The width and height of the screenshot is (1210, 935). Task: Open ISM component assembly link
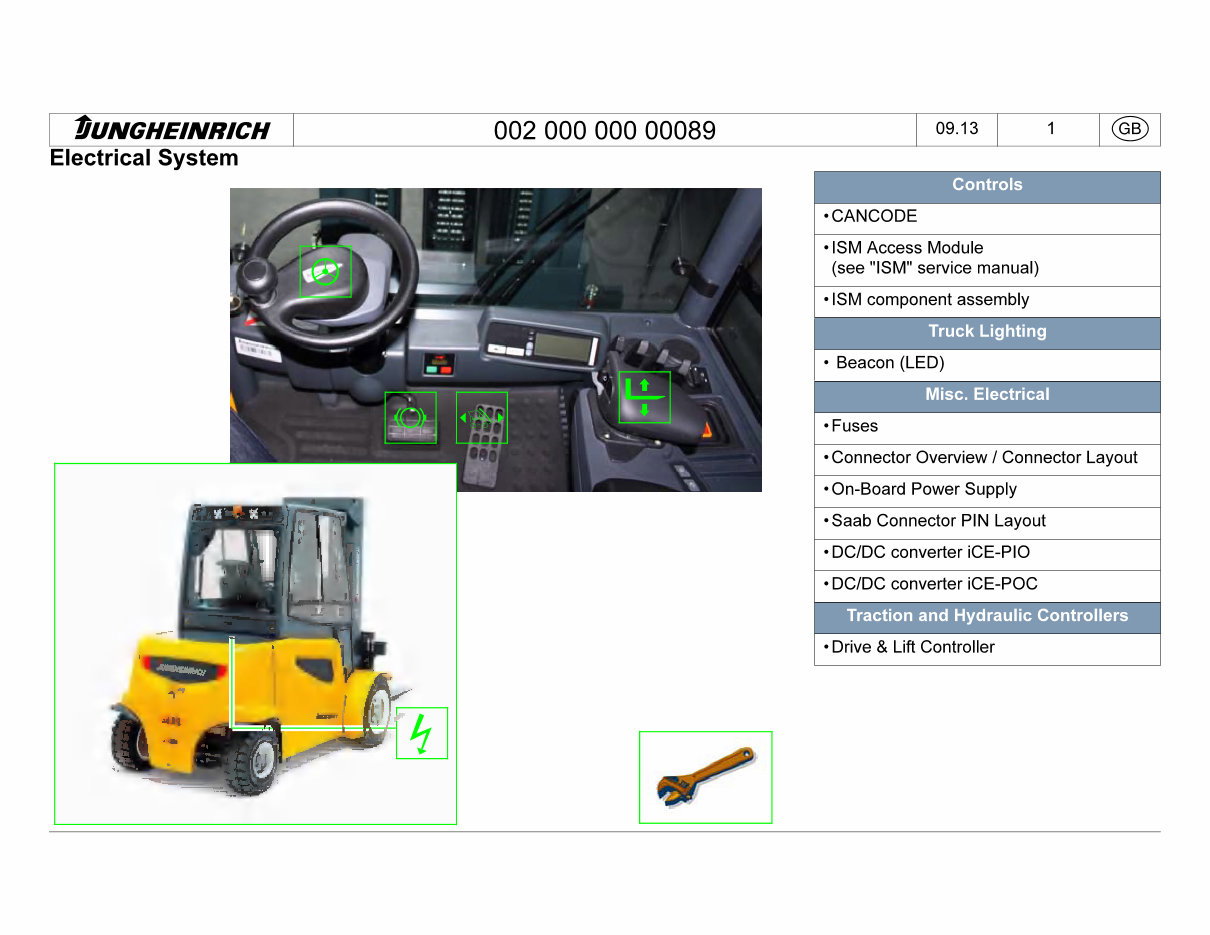click(987, 302)
